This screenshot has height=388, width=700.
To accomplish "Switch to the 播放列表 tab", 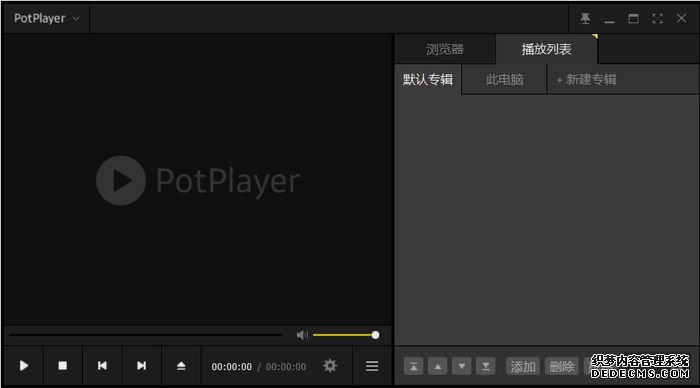I will tap(546, 49).
